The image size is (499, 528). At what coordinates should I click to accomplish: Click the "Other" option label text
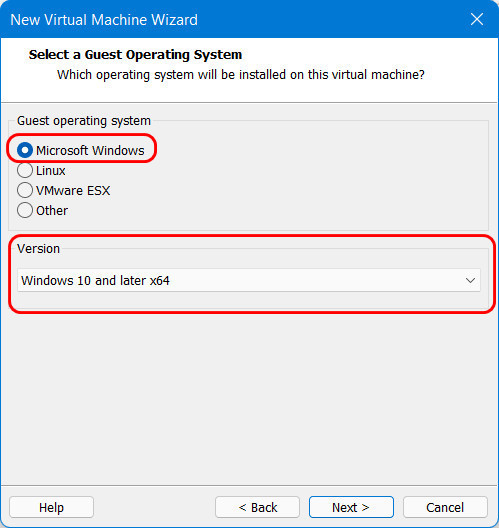pyautogui.click(x=52, y=211)
